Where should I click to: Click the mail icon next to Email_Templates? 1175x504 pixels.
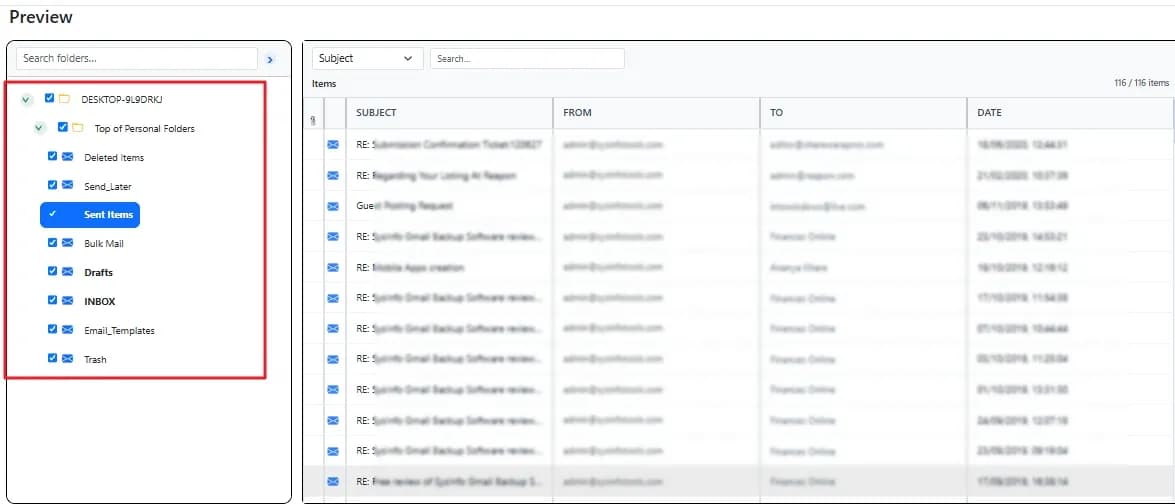(x=67, y=330)
